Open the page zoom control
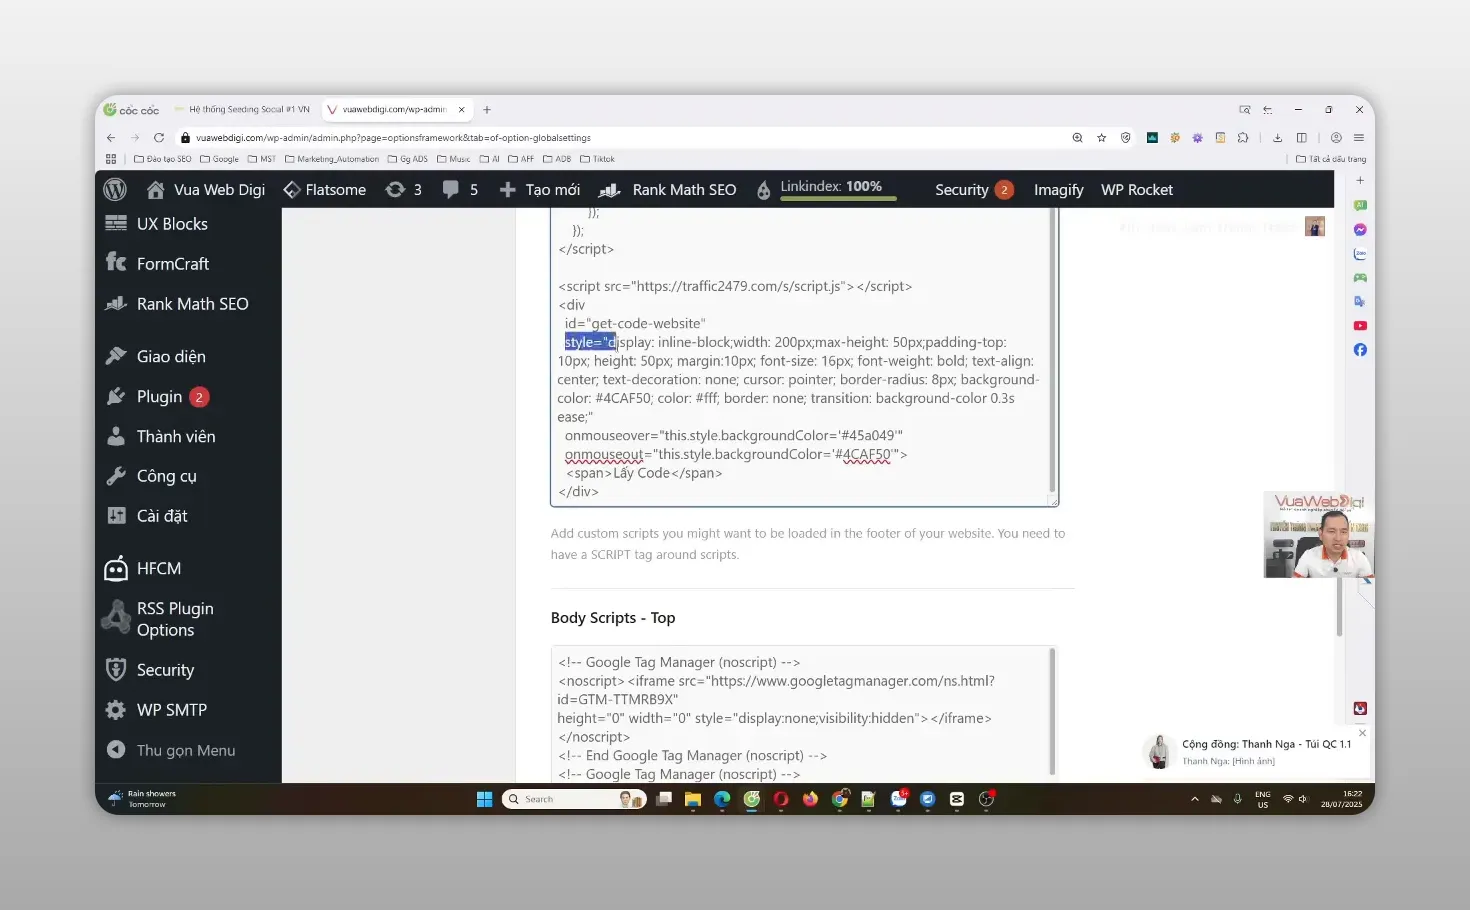 1077,138
